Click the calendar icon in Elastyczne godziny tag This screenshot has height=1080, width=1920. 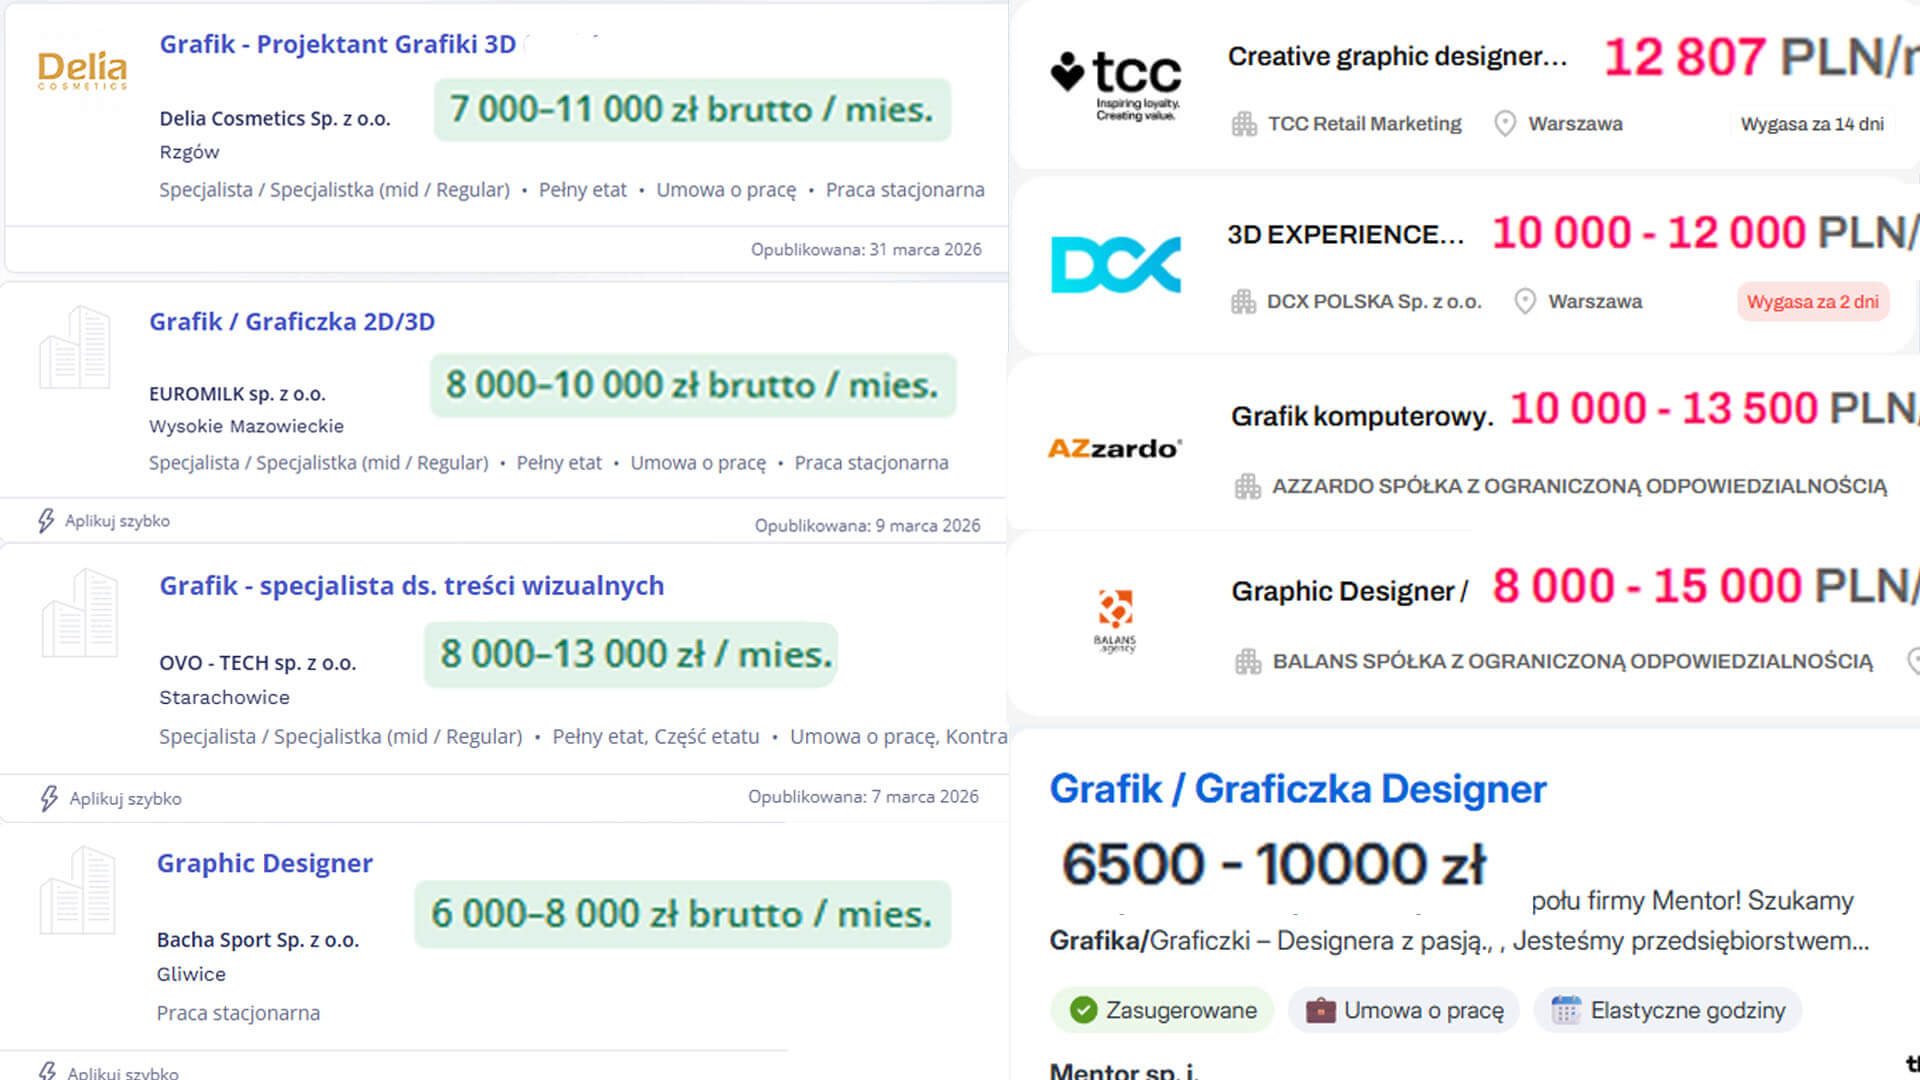coord(1565,1010)
